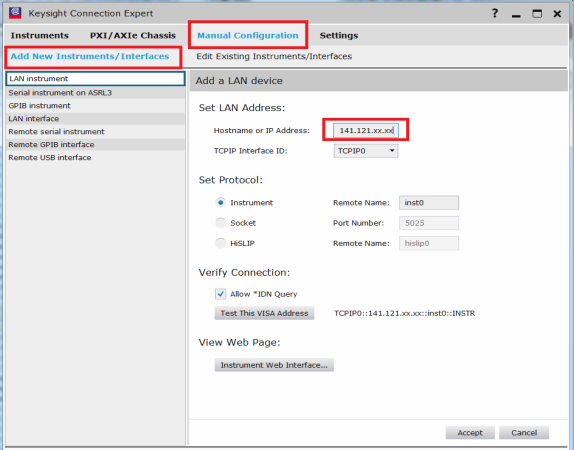Click the Hostname or IP Address label
The height and width of the screenshot is (450, 574).
[x=262, y=131]
